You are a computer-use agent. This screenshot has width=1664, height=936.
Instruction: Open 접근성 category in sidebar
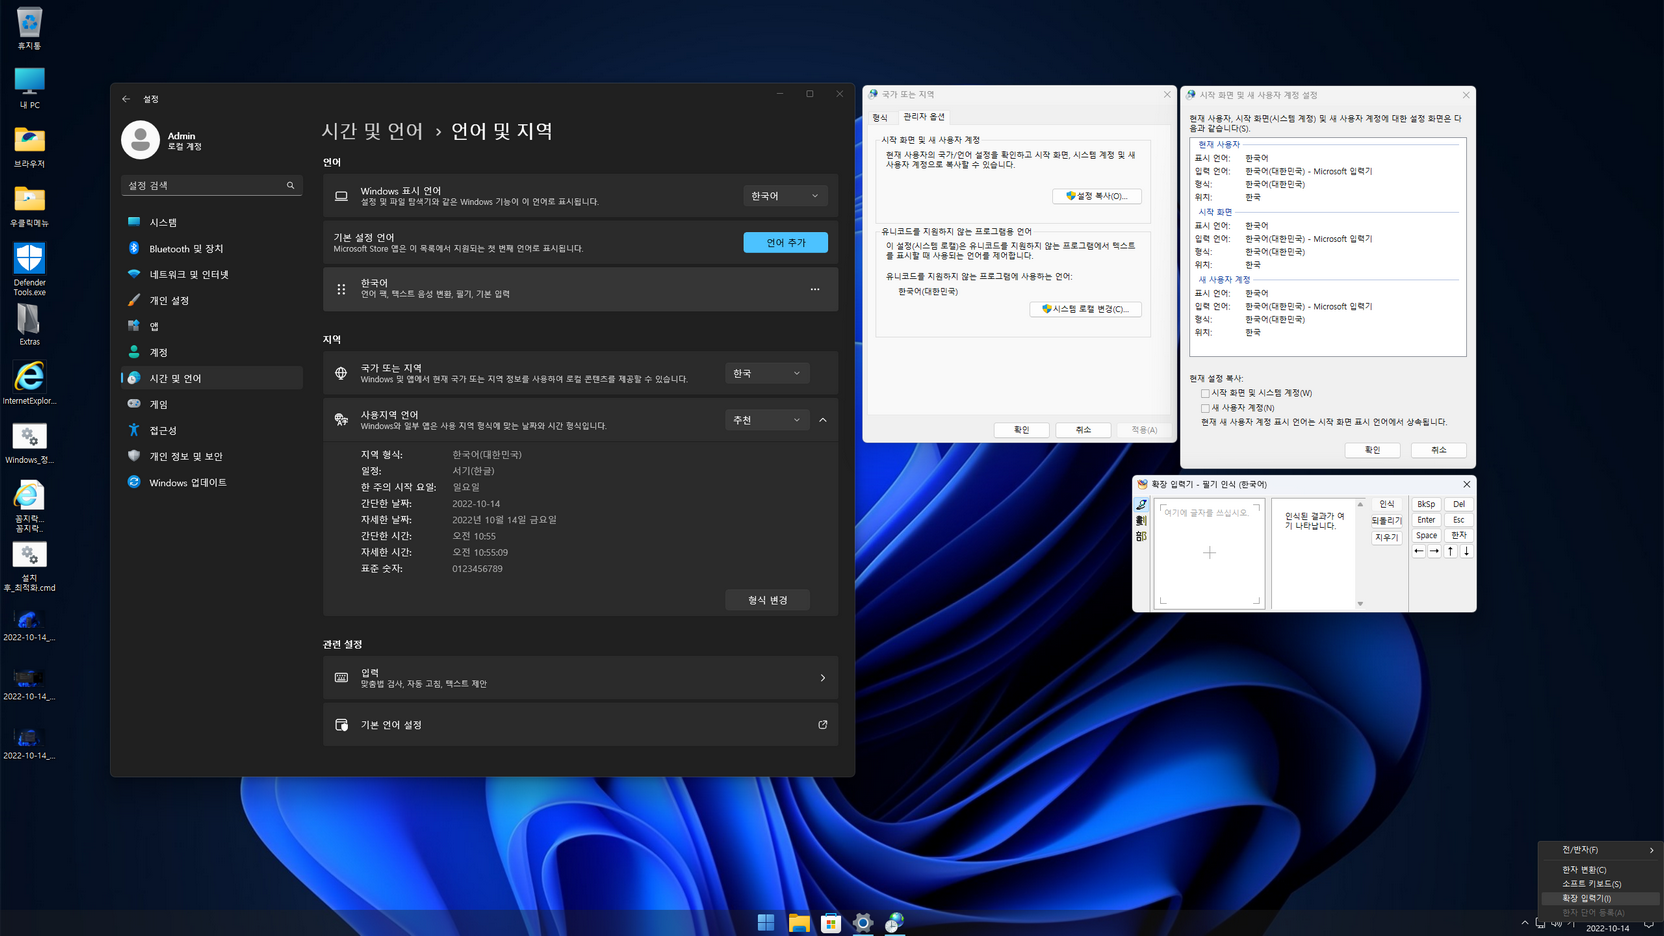coord(211,430)
